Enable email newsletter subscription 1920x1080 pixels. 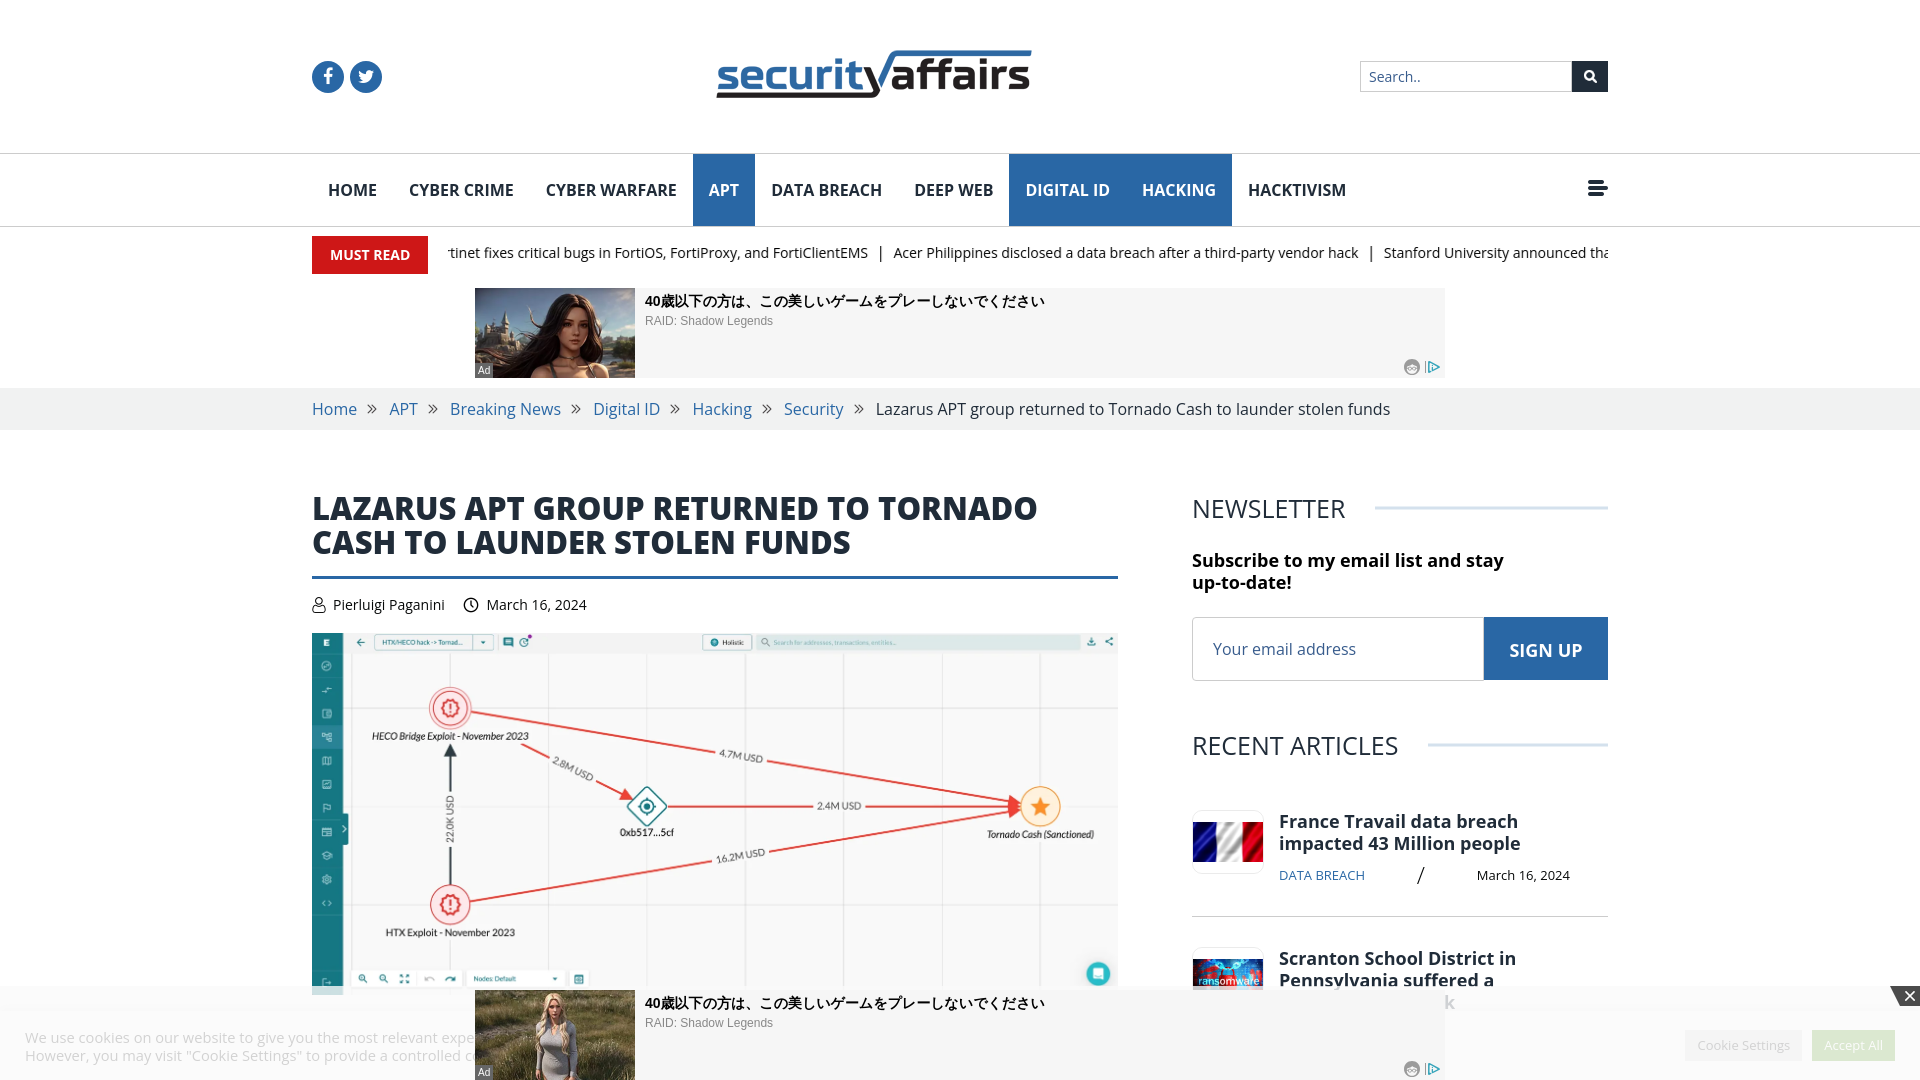(1545, 649)
